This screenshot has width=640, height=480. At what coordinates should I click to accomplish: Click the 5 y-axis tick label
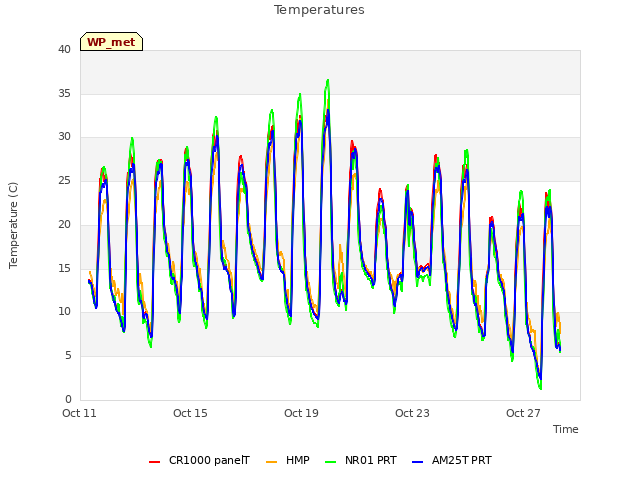(68, 356)
